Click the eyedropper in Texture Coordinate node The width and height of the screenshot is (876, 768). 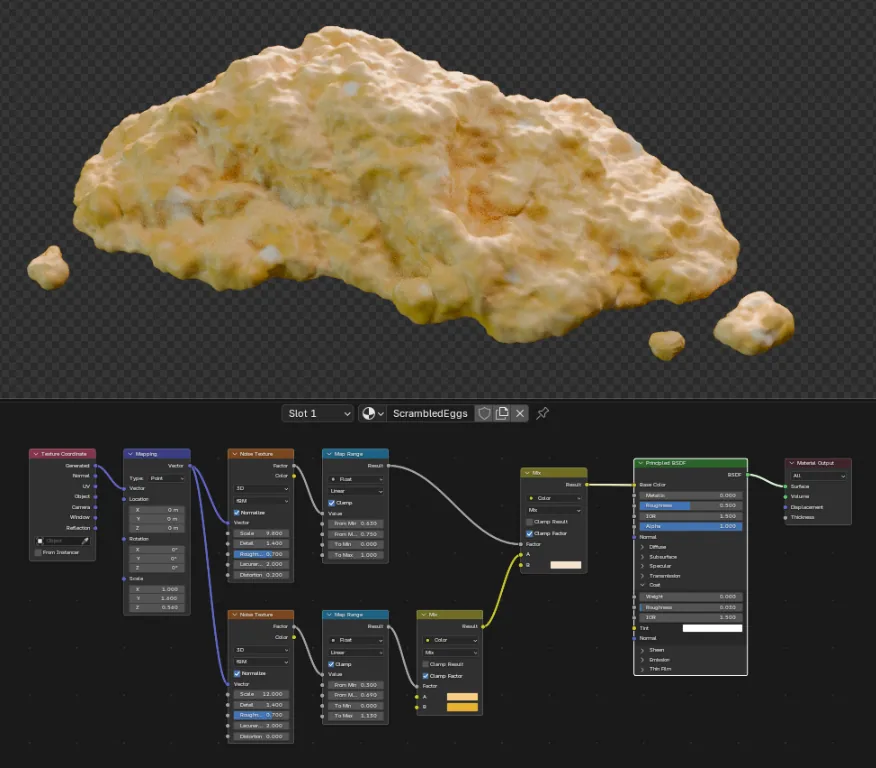tap(85, 541)
